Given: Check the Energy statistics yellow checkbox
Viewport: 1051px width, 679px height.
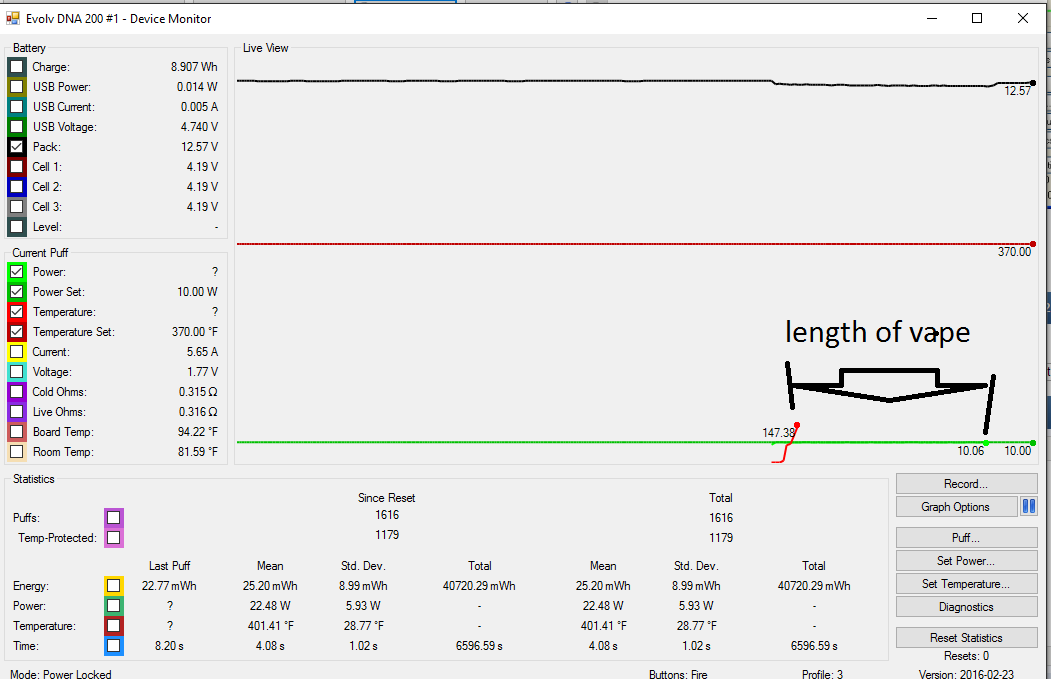Looking at the screenshot, I should click(x=114, y=586).
